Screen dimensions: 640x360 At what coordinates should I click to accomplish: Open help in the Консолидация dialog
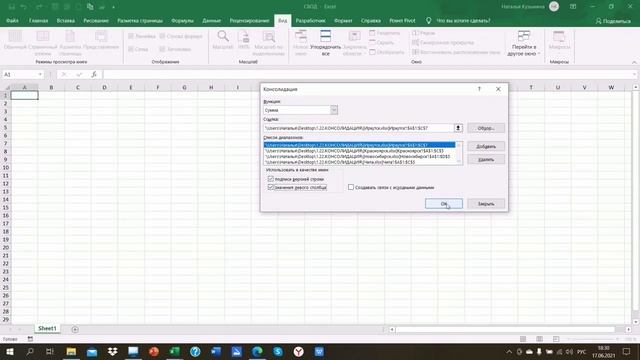(479, 89)
